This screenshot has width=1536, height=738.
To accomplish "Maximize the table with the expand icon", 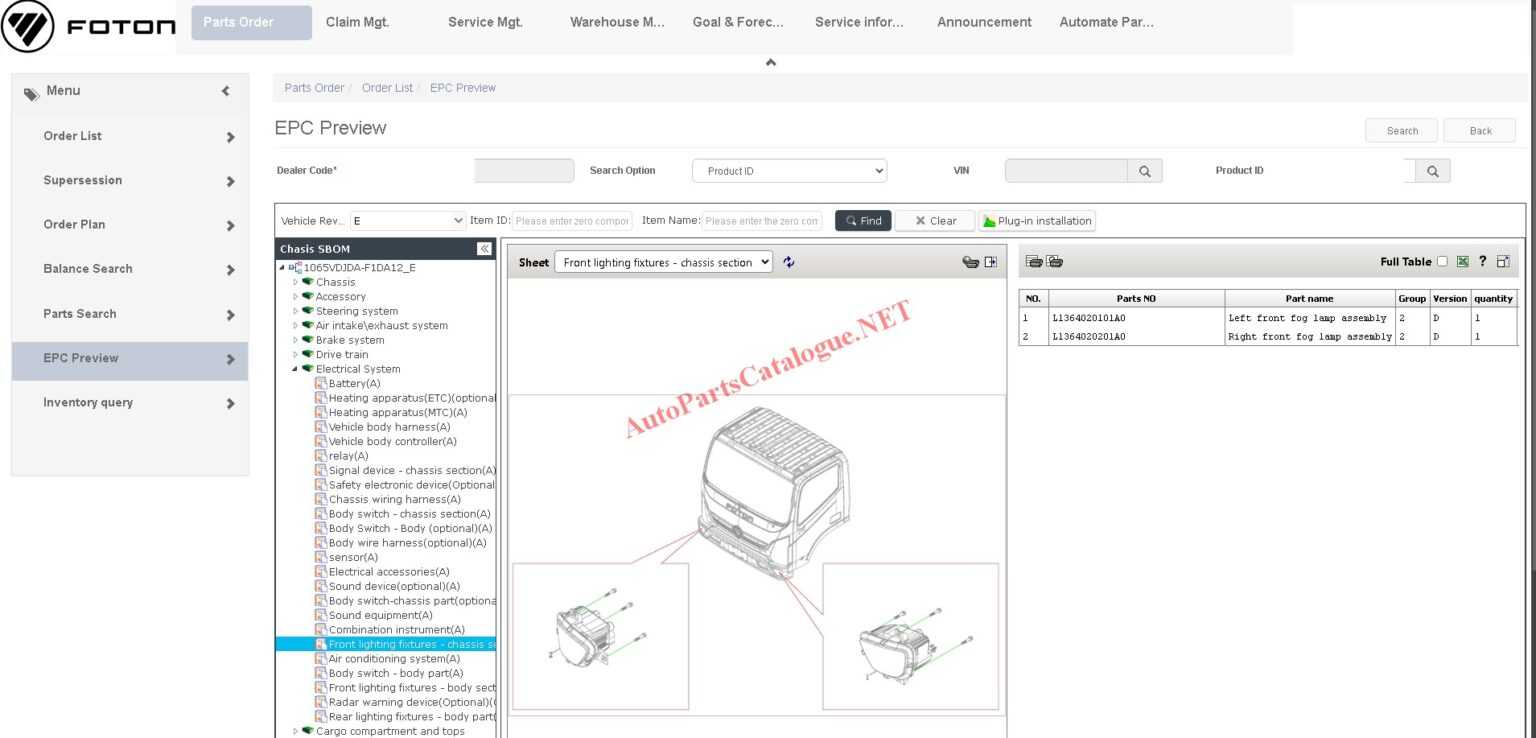I will tap(1503, 260).
